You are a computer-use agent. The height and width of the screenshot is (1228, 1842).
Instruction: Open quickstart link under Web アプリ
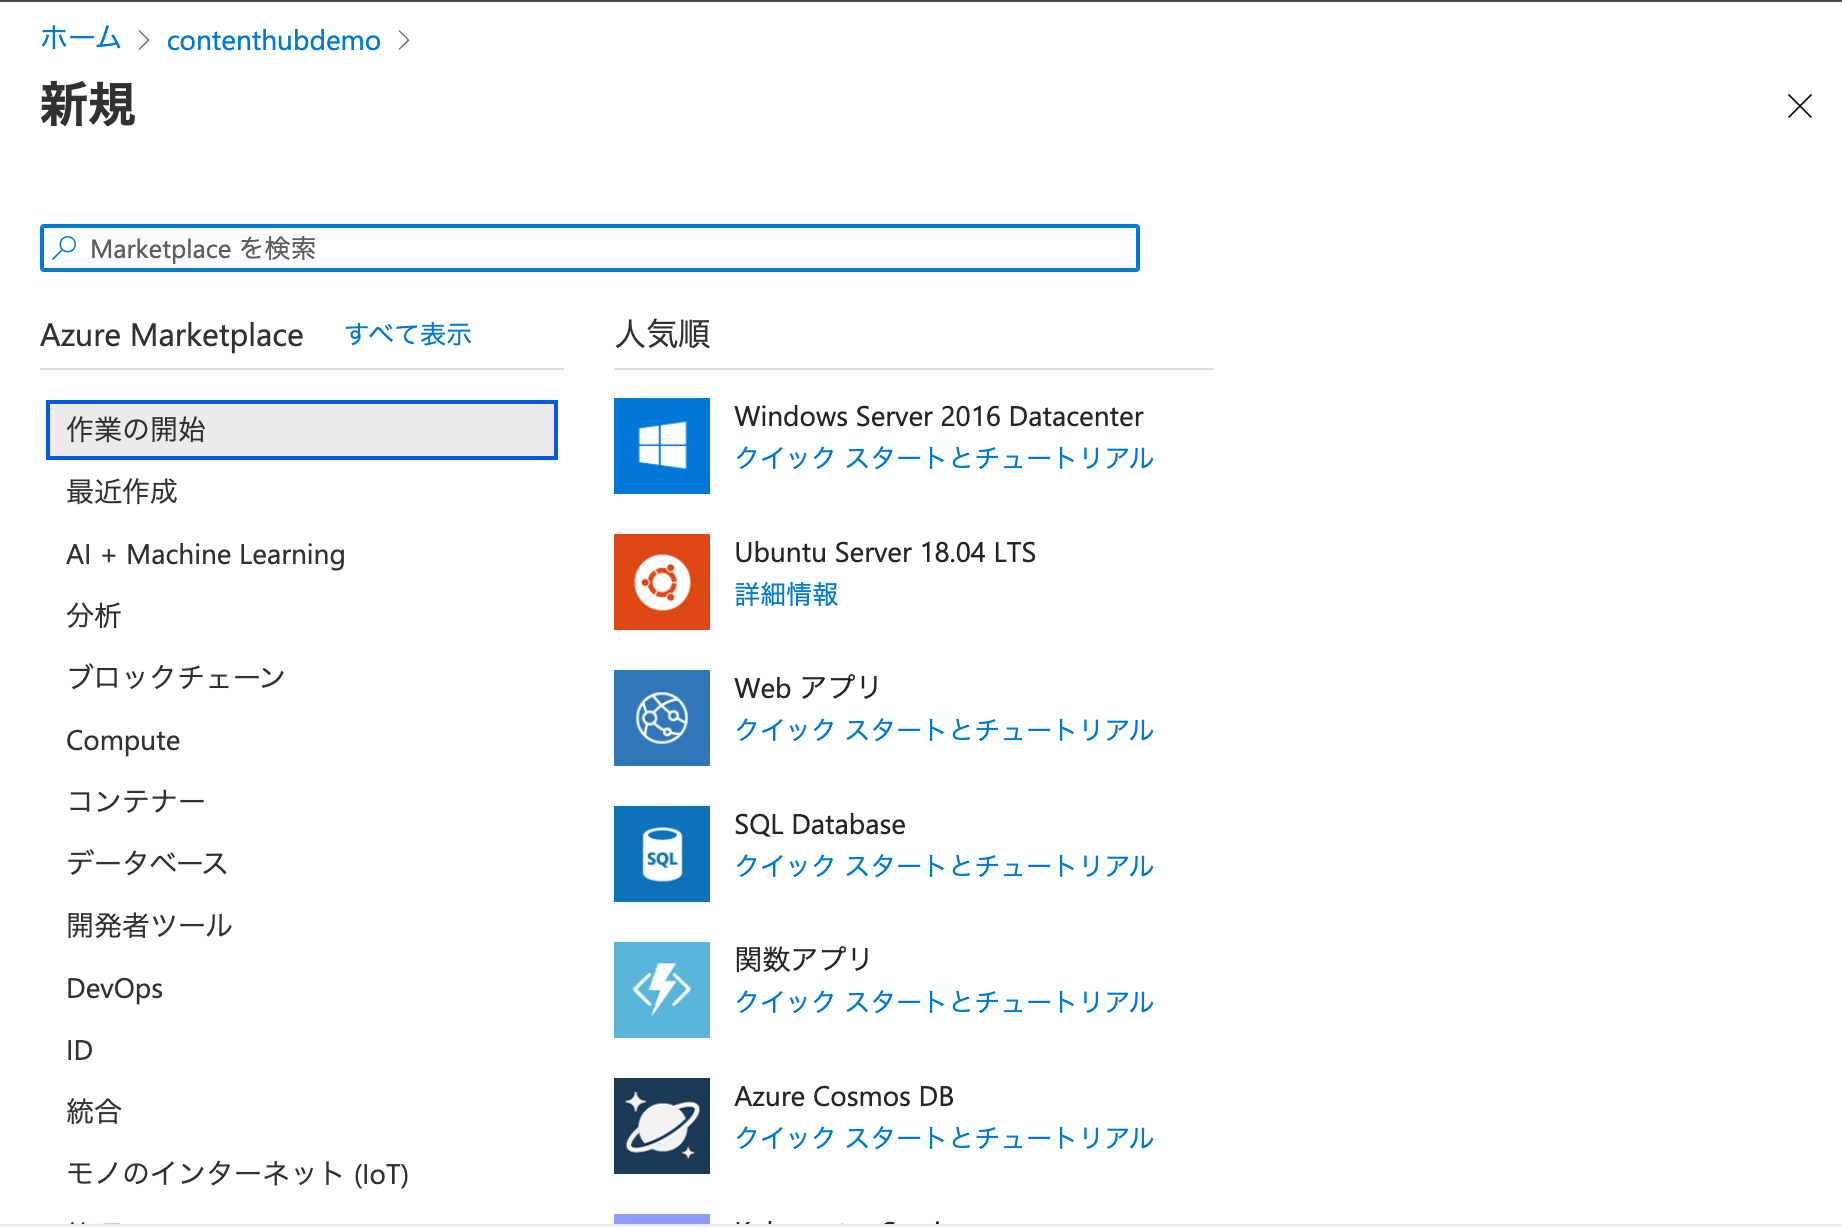(x=944, y=730)
